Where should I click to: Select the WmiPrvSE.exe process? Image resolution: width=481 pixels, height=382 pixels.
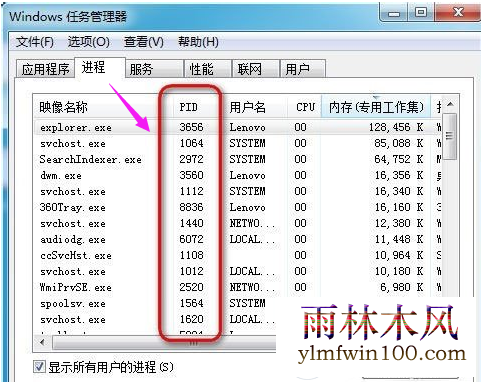pyautogui.click(x=238, y=287)
